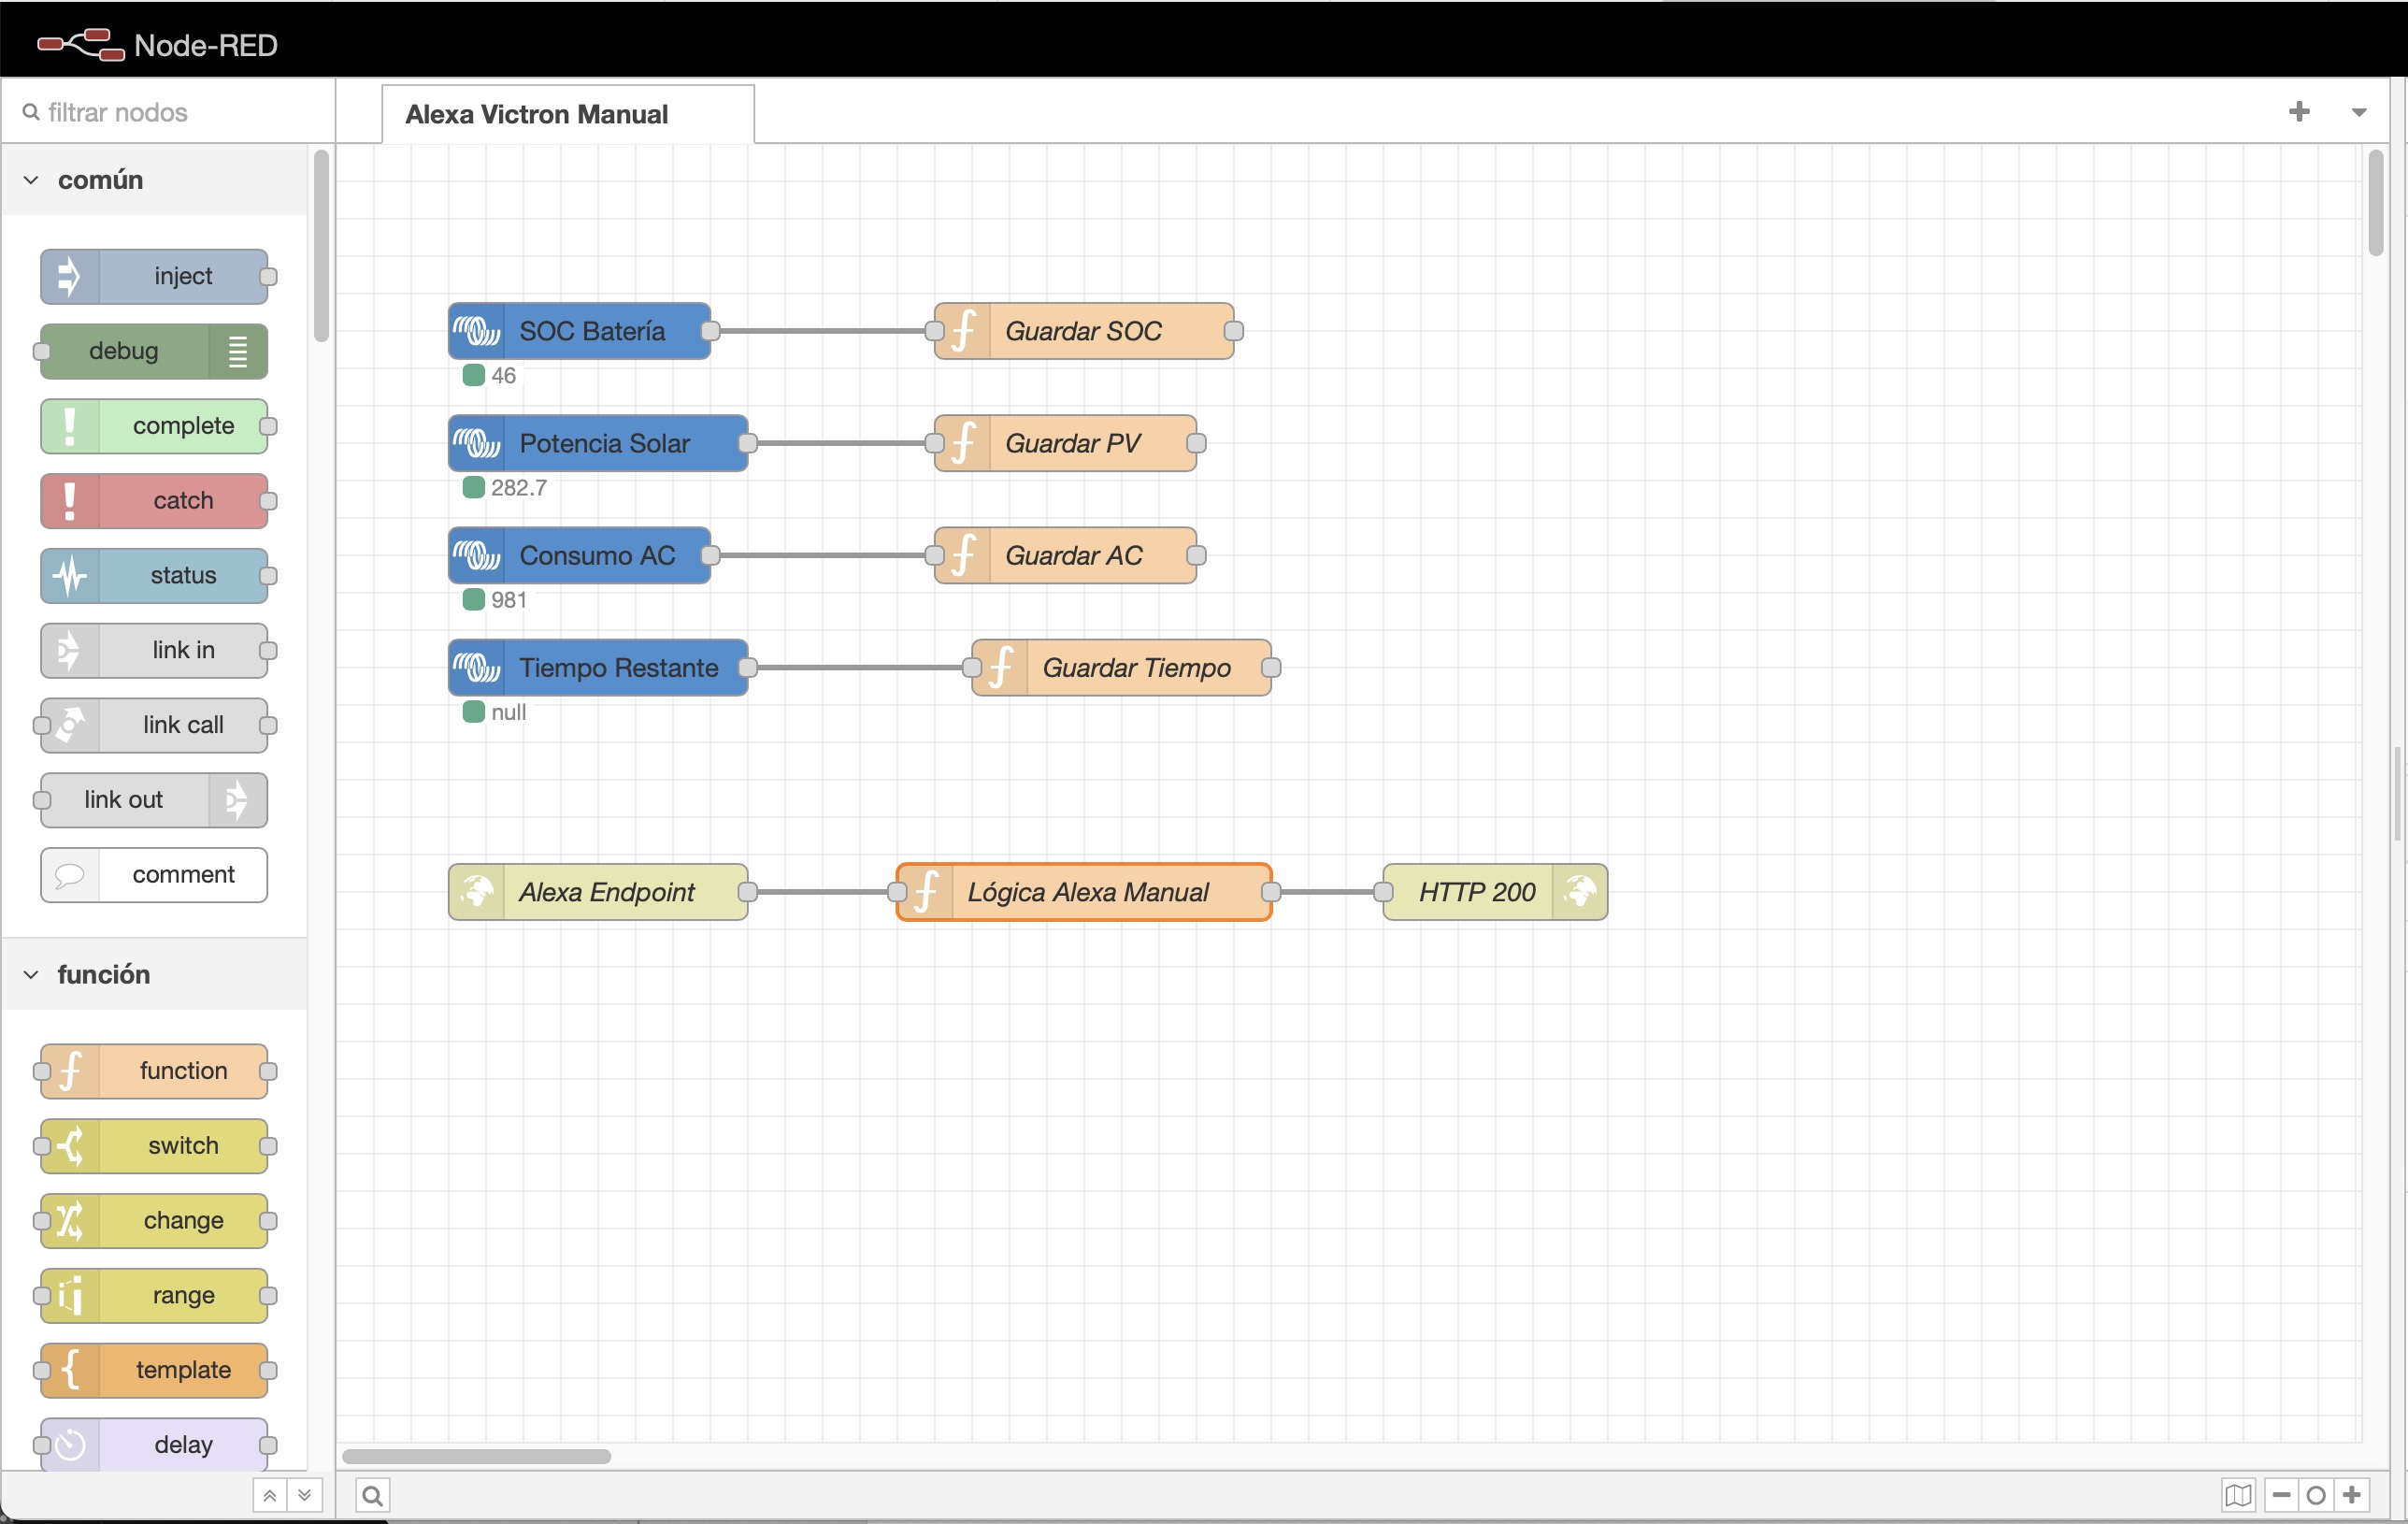Add a new flow tab

(x=2298, y=112)
